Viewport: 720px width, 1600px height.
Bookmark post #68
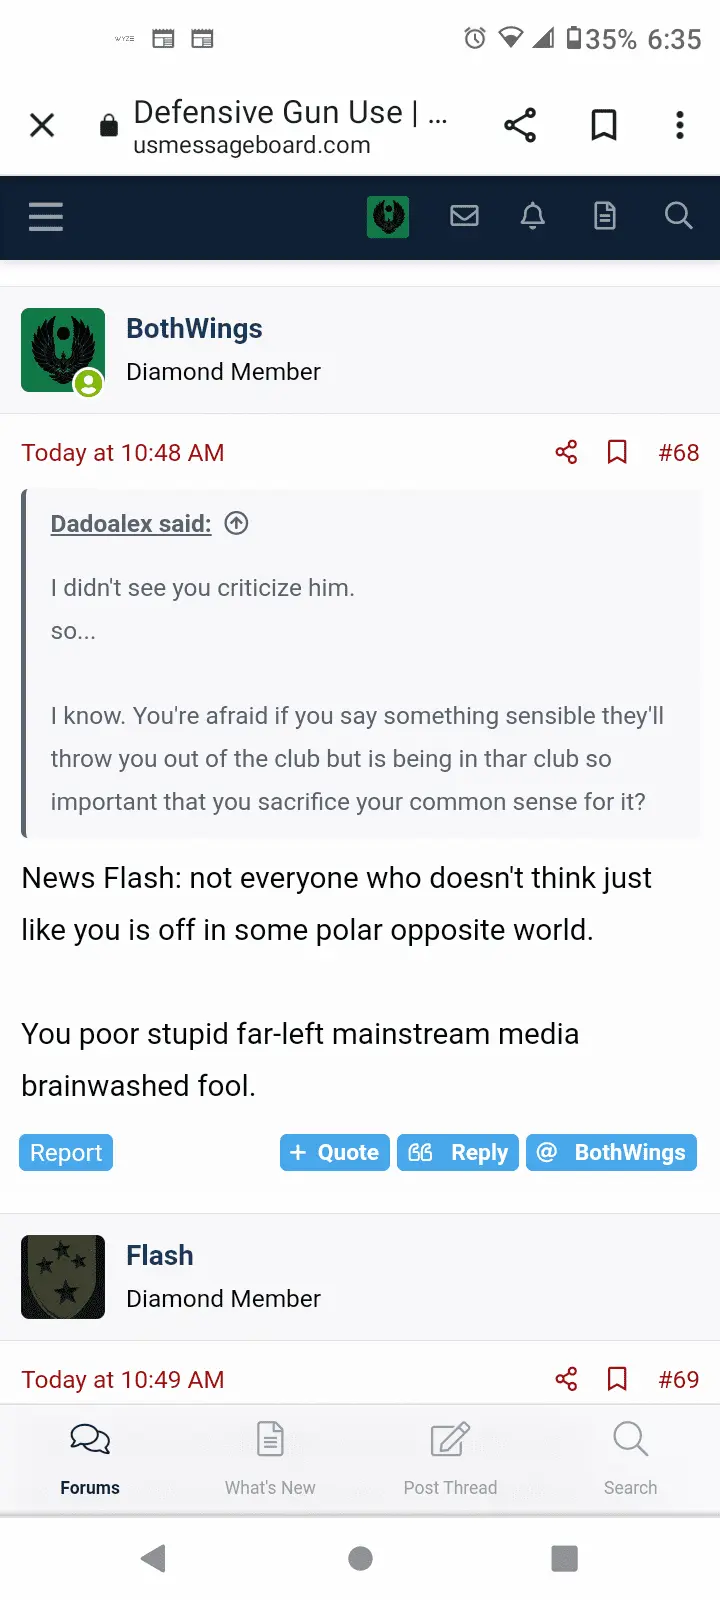click(618, 452)
